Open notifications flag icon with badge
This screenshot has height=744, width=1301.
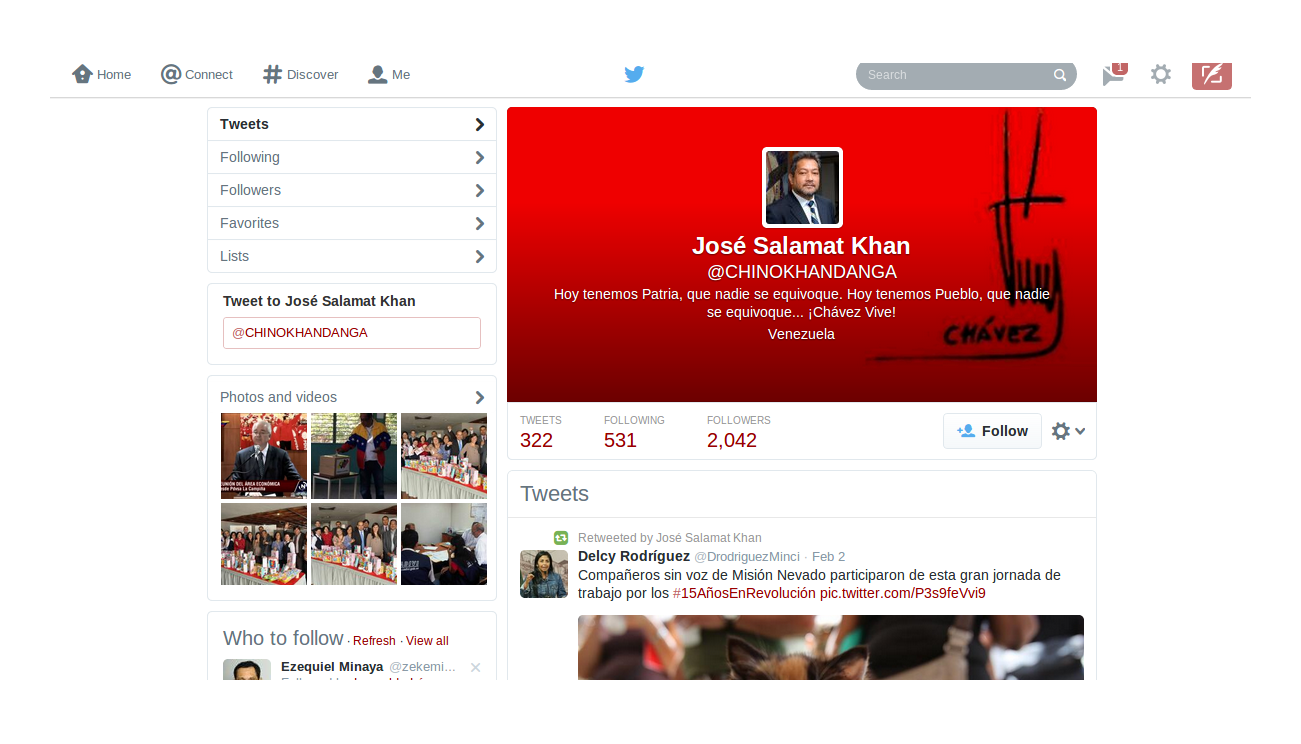[x=1114, y=74]
